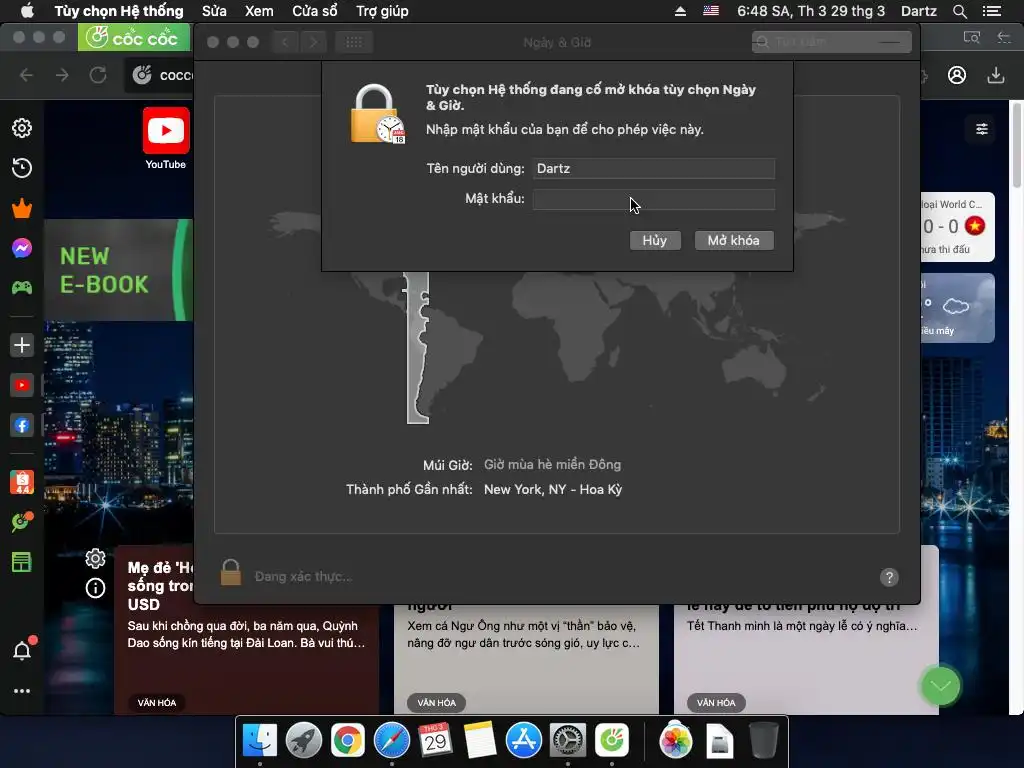The width and height of the screenshot is (1024, 768).
Task: Open games controller icon in sidebar
Action: pos(22,288)
